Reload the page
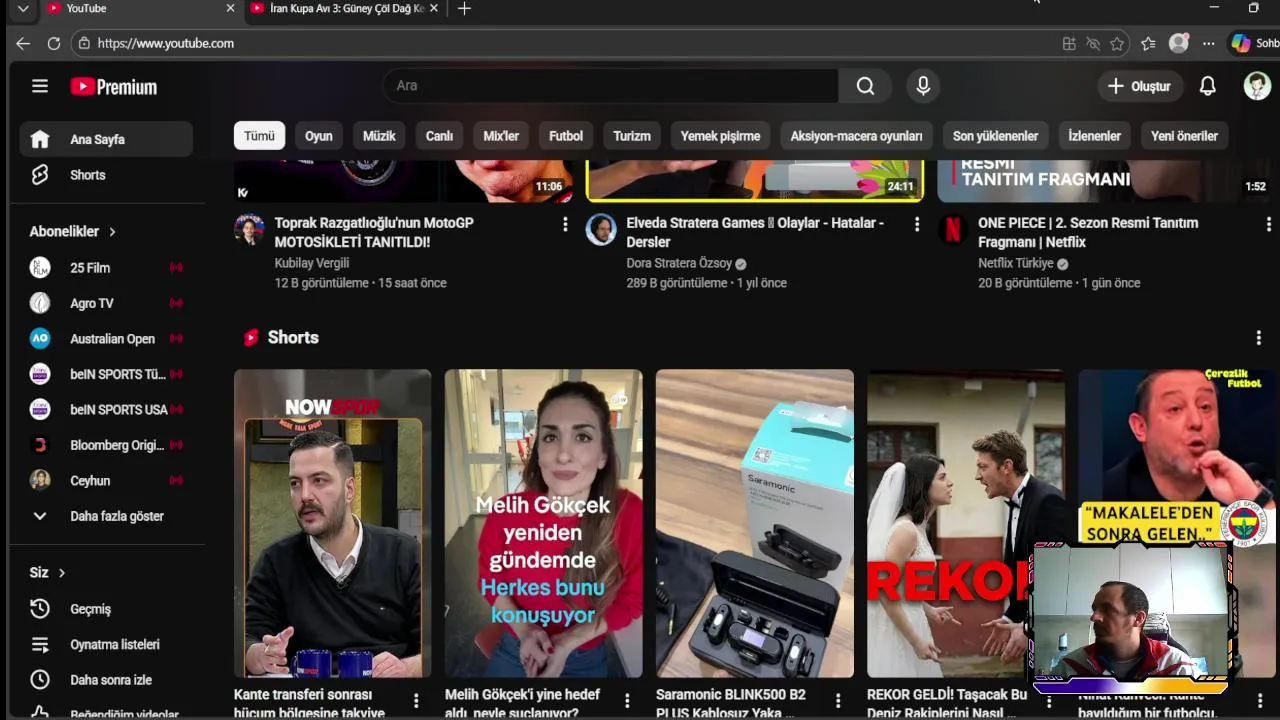The width and height of the screenshot is (1280, 720). pyautogui.click(x=54, y=43)
